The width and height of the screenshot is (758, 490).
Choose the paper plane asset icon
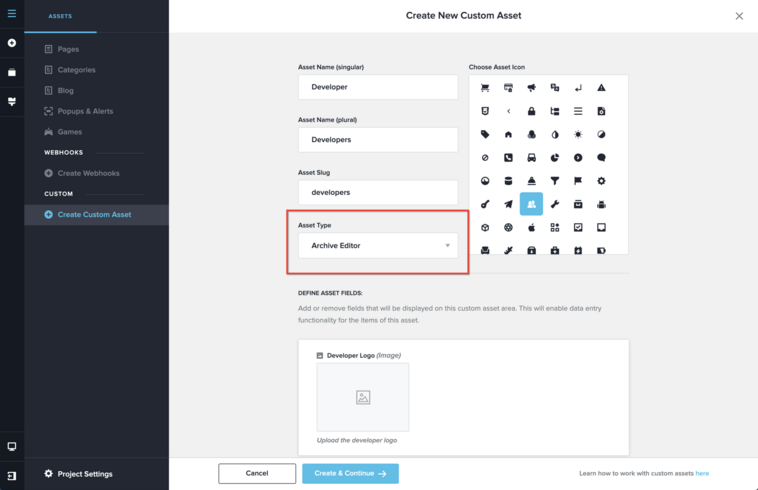point(508,204)
